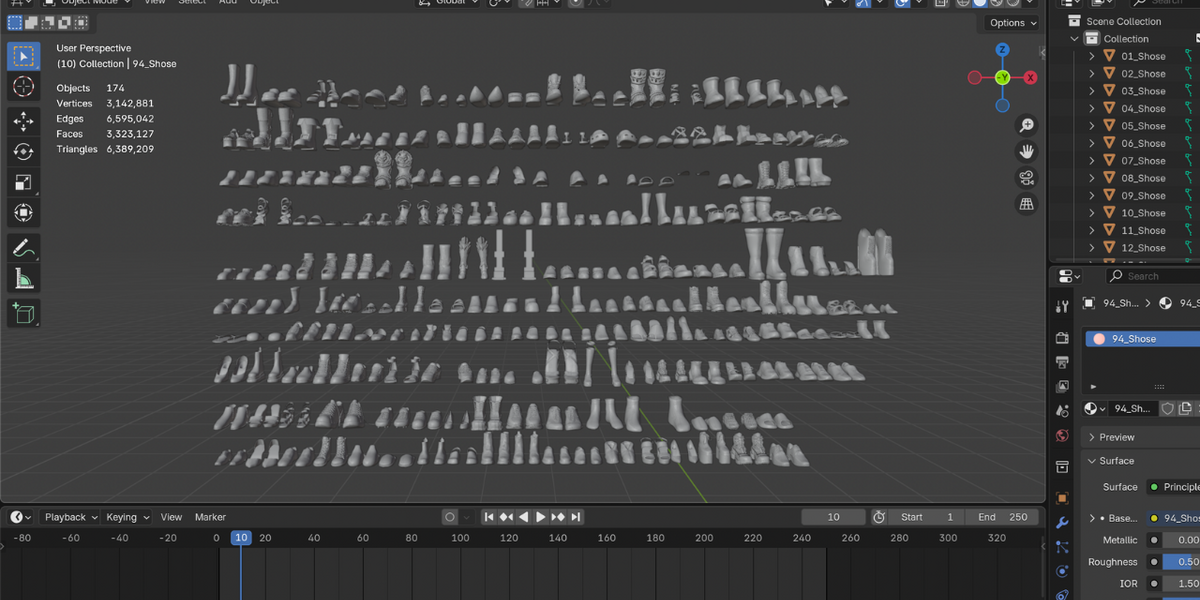The height and width of the screenshot is (600, 1200).
Task: Select the Annotate pencil tool
Action: click(x=23, y=247)
